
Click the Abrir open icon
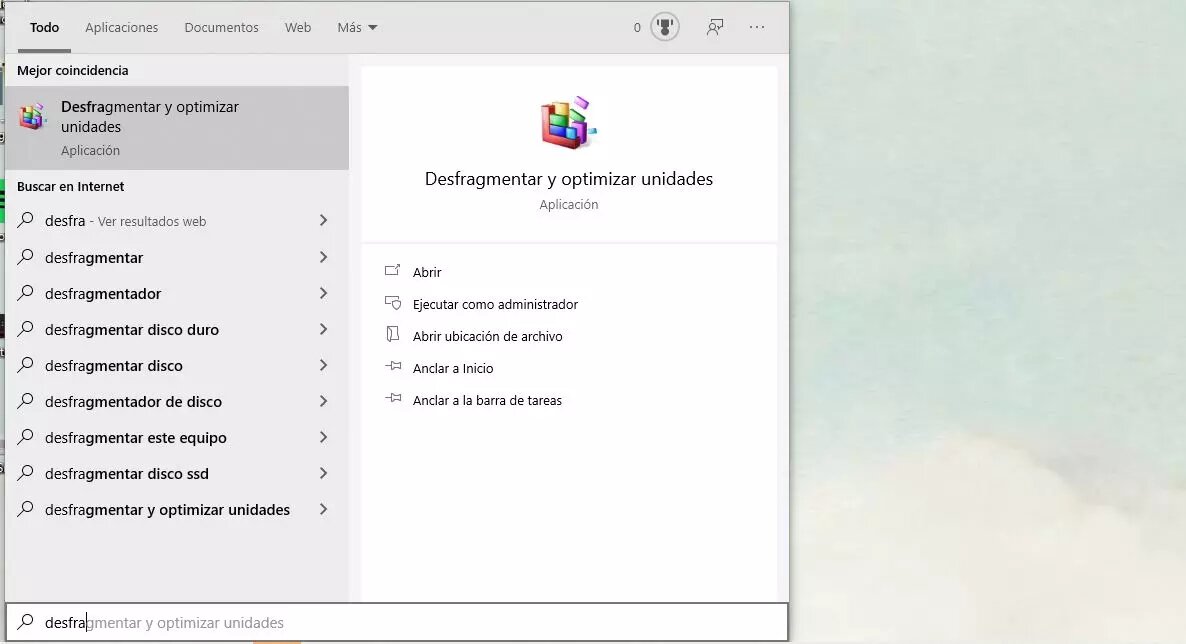(393, 271)
